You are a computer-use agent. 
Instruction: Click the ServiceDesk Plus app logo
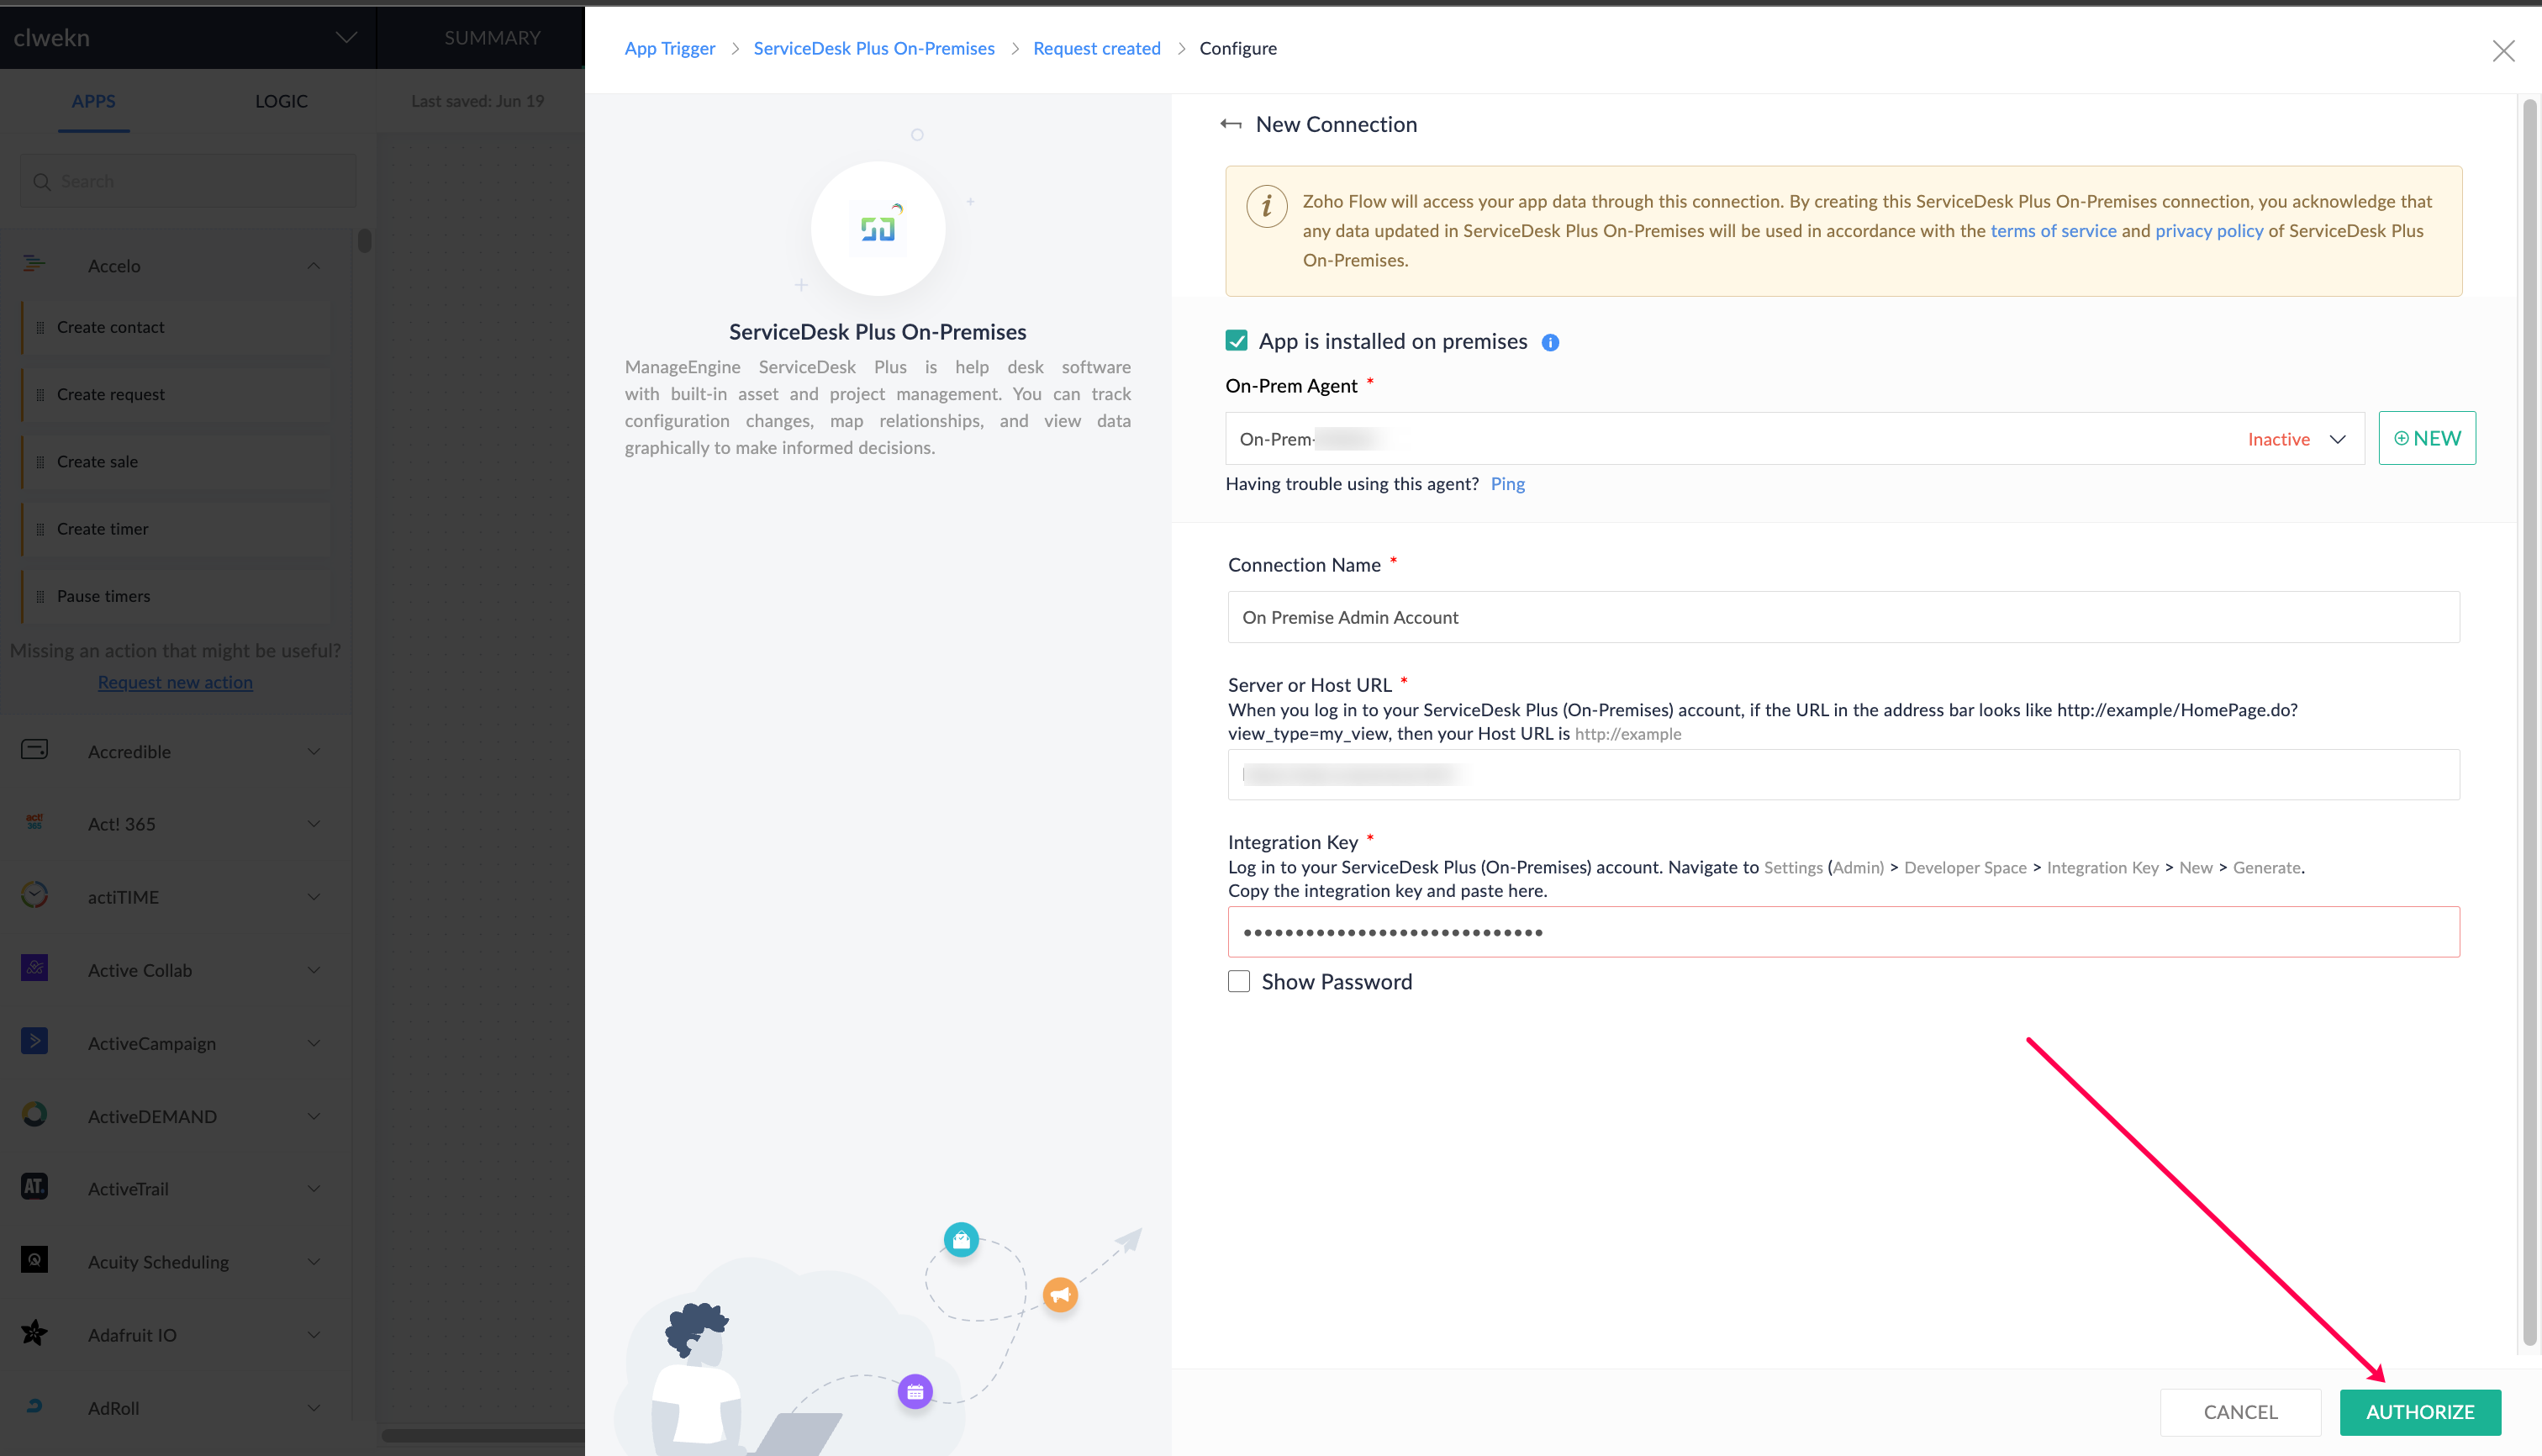(x=877, y=229)
